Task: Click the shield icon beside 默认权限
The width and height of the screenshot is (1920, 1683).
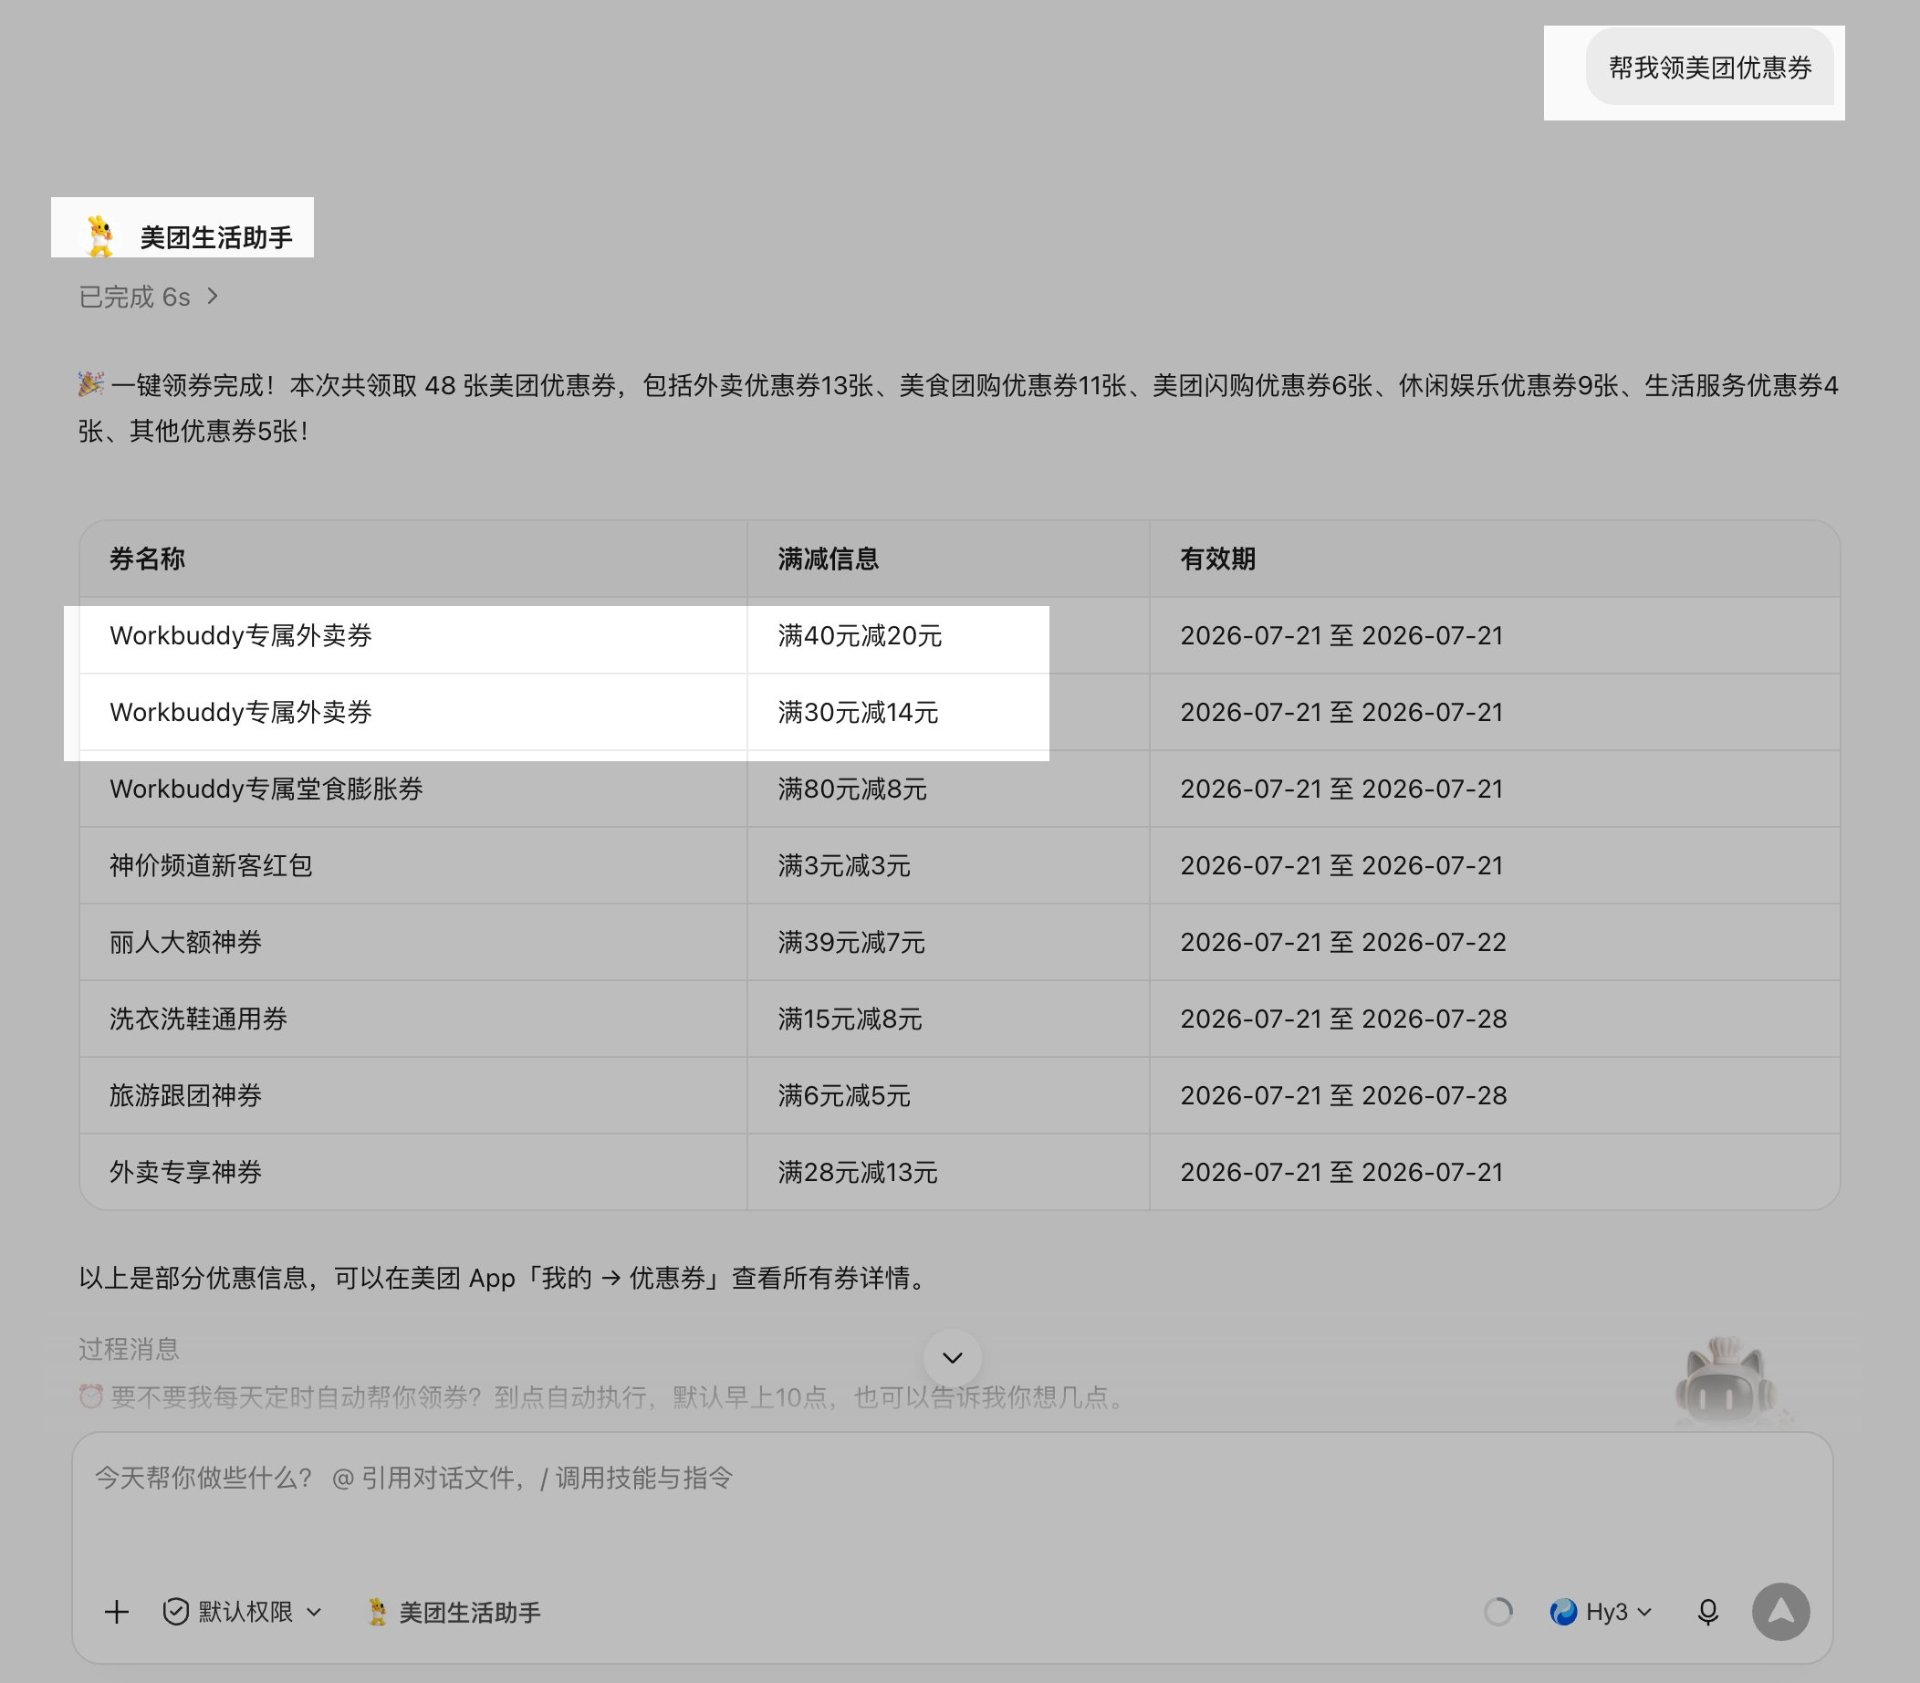Action: click(175, 1612)
